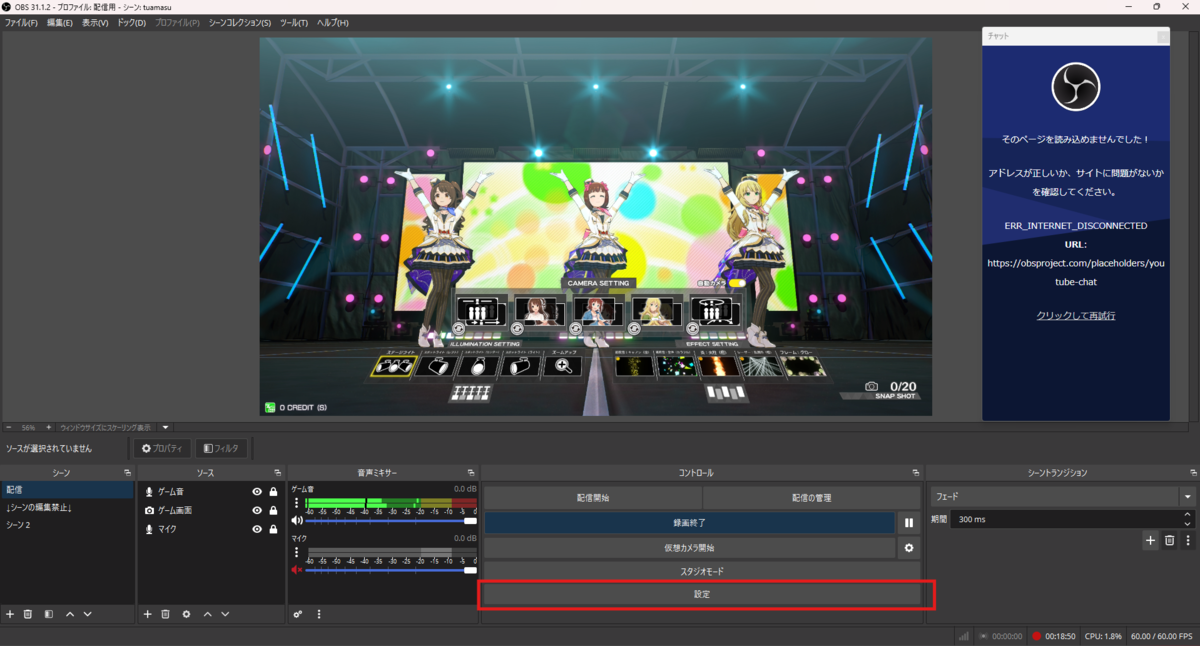This screenshot has height=646, width=1200.
Task: Open virtual camera settings gear
Action: [909, 548]
